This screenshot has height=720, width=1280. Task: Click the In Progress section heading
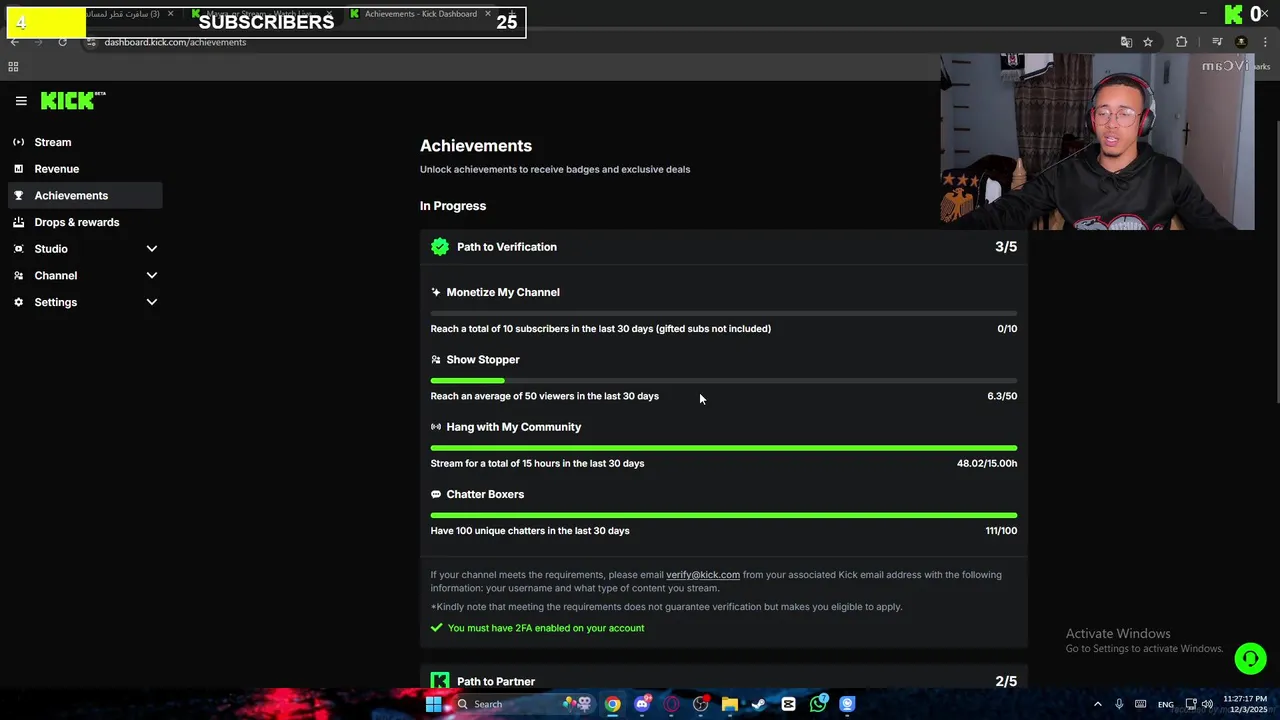[453, 206]
